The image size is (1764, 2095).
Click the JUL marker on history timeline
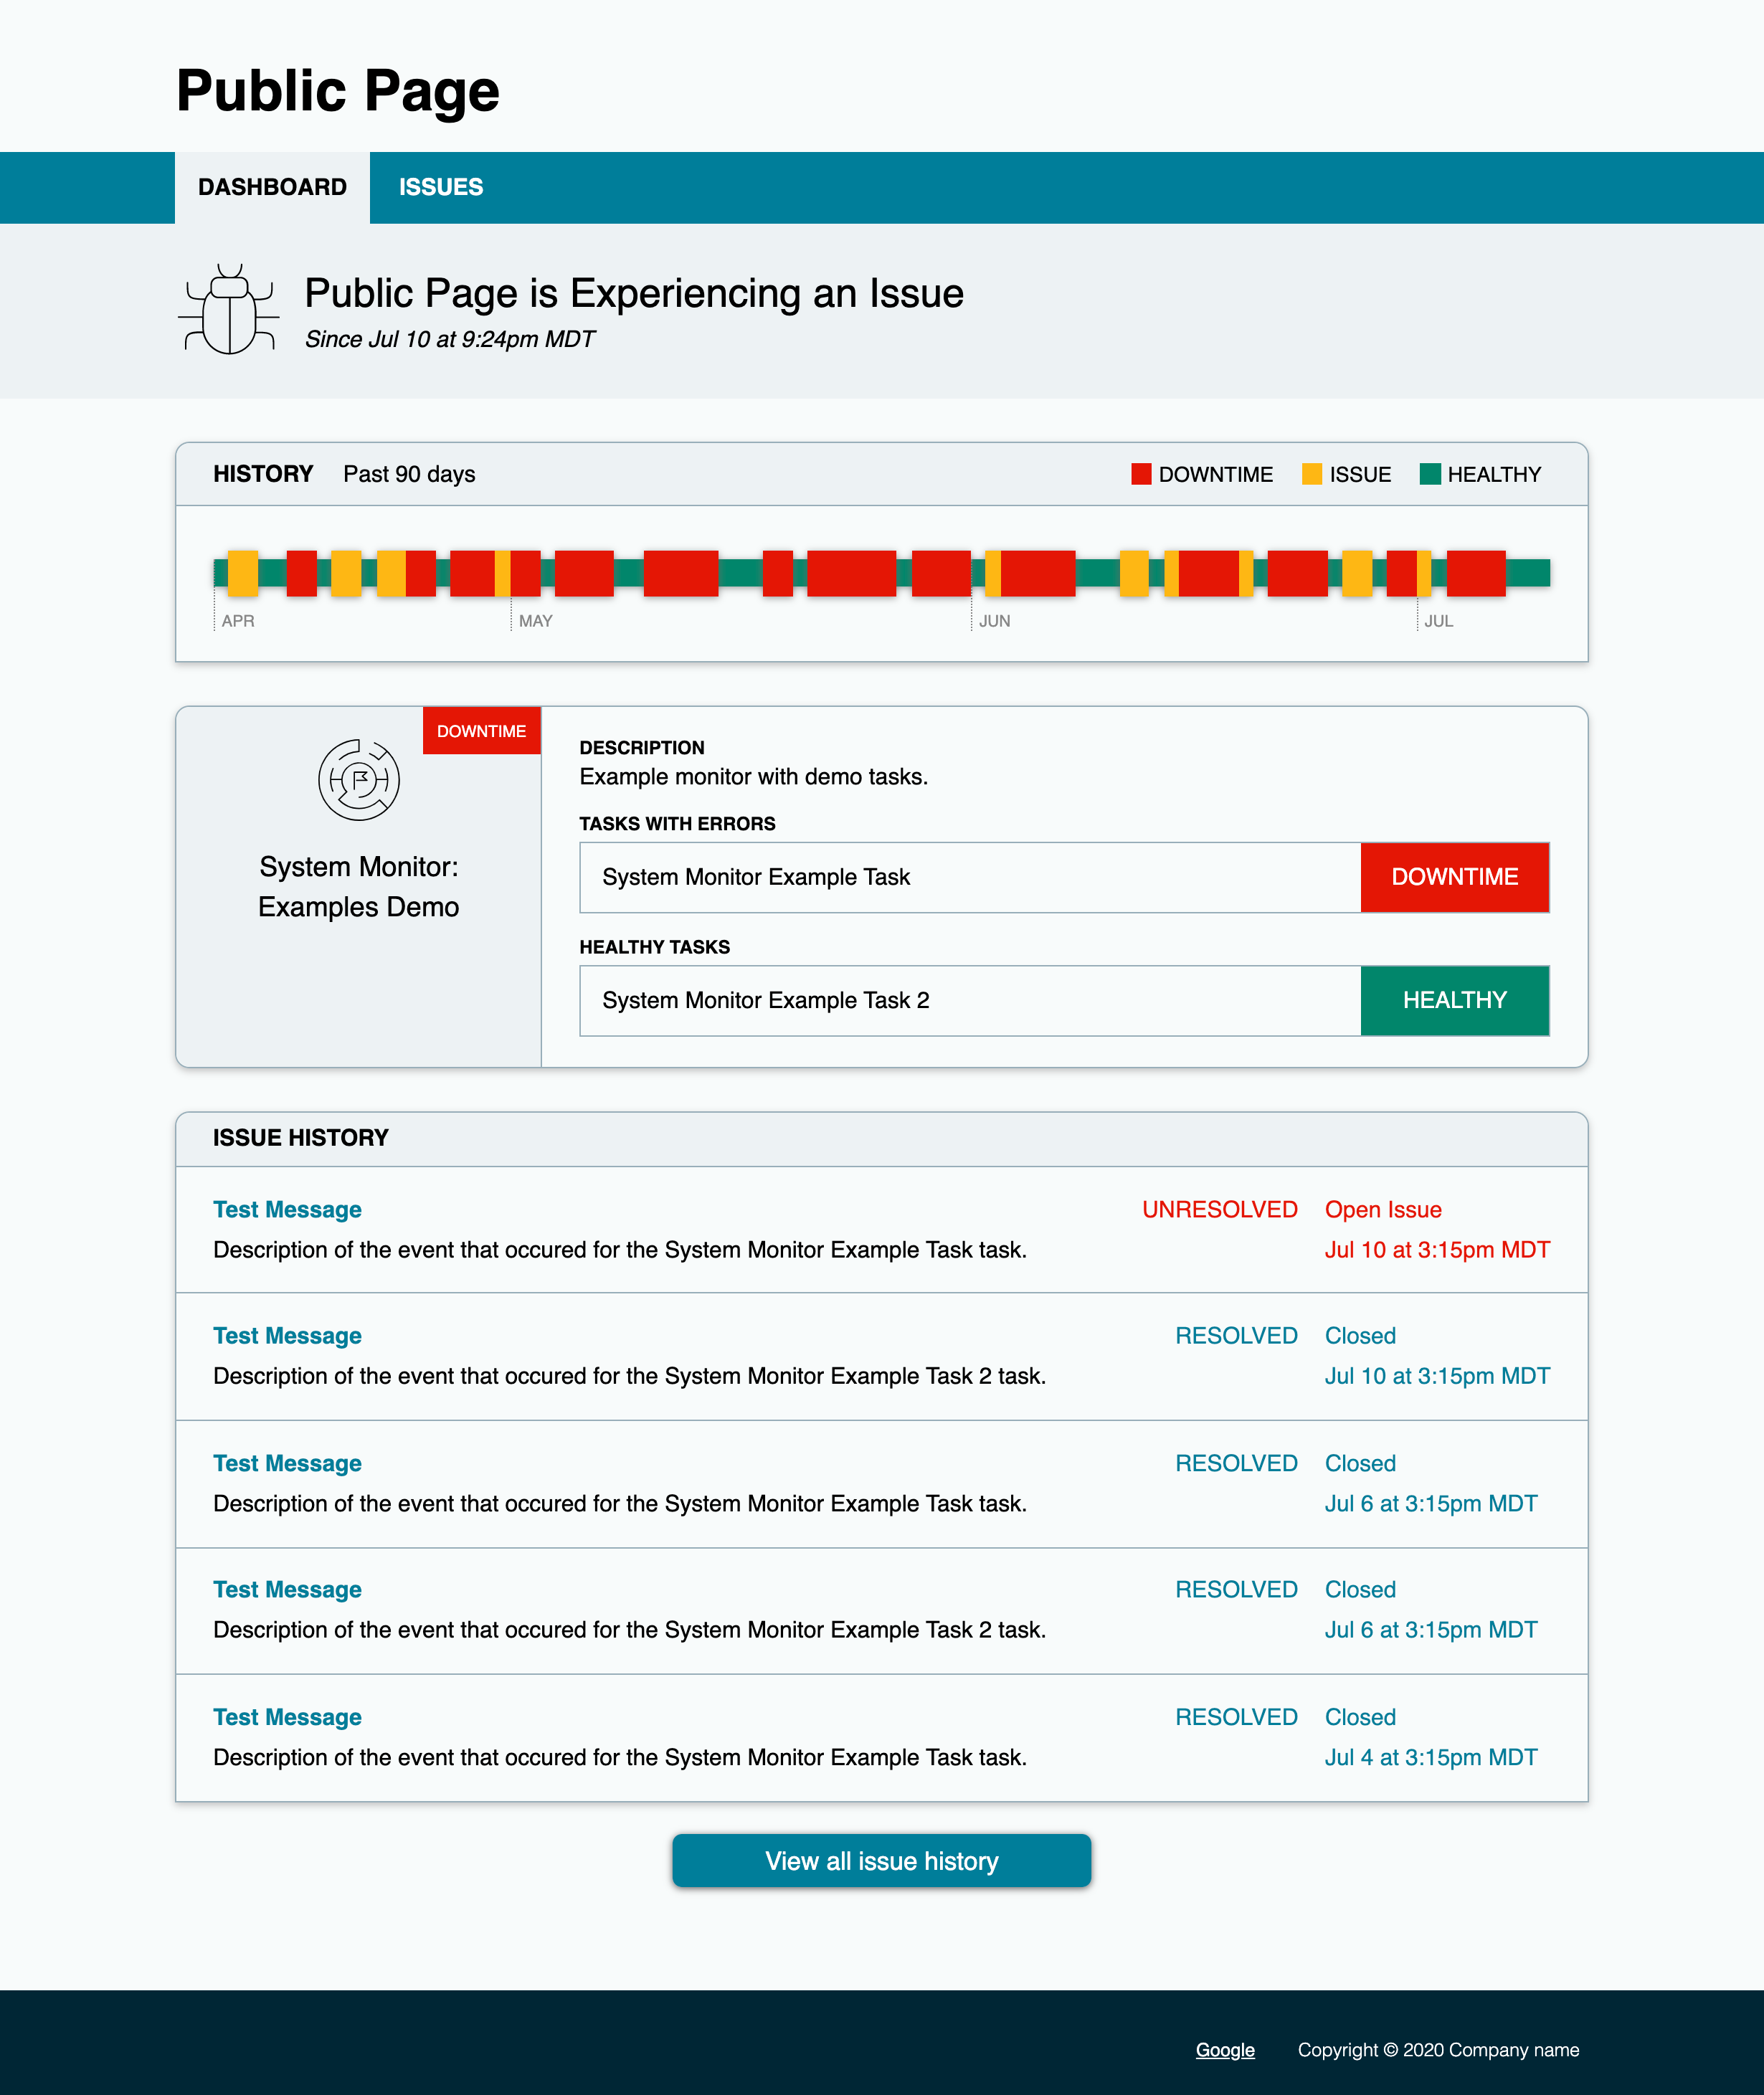click(x=1438, y=621)
